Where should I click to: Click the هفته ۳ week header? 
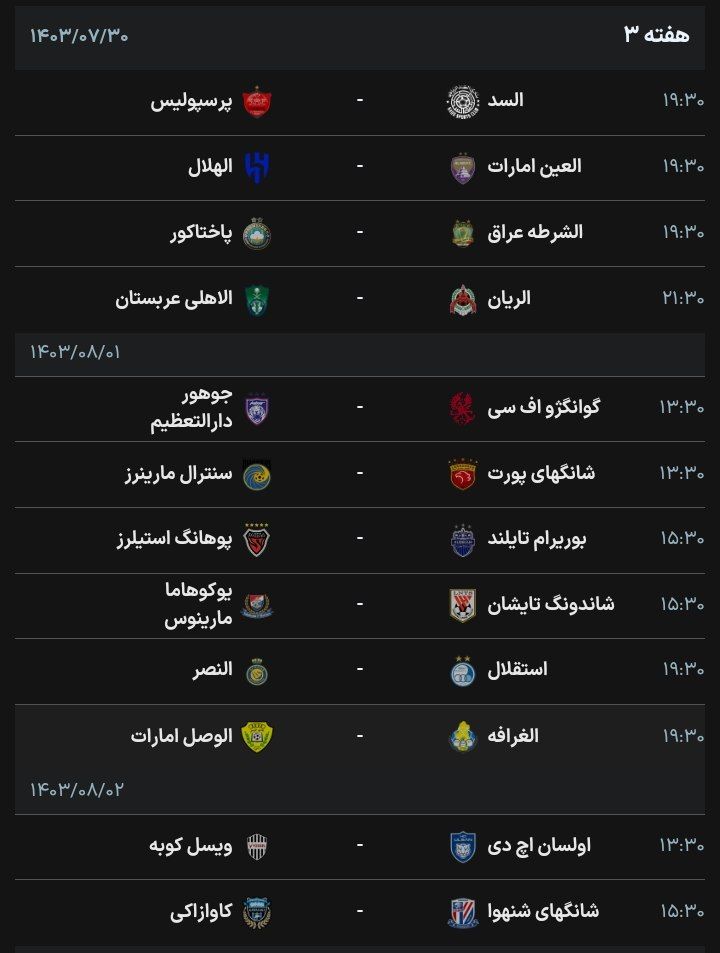point(656,35)
